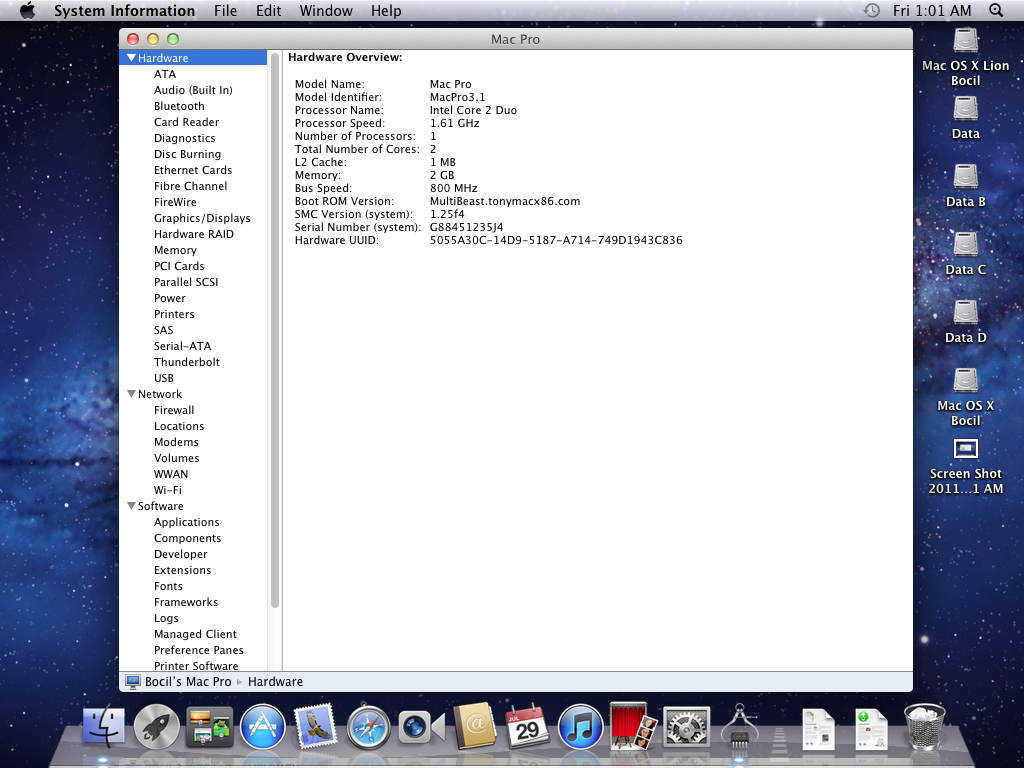This screenshot has height=768, width=1024.
Task: Select the Data D drive icon
Action: 965,321
